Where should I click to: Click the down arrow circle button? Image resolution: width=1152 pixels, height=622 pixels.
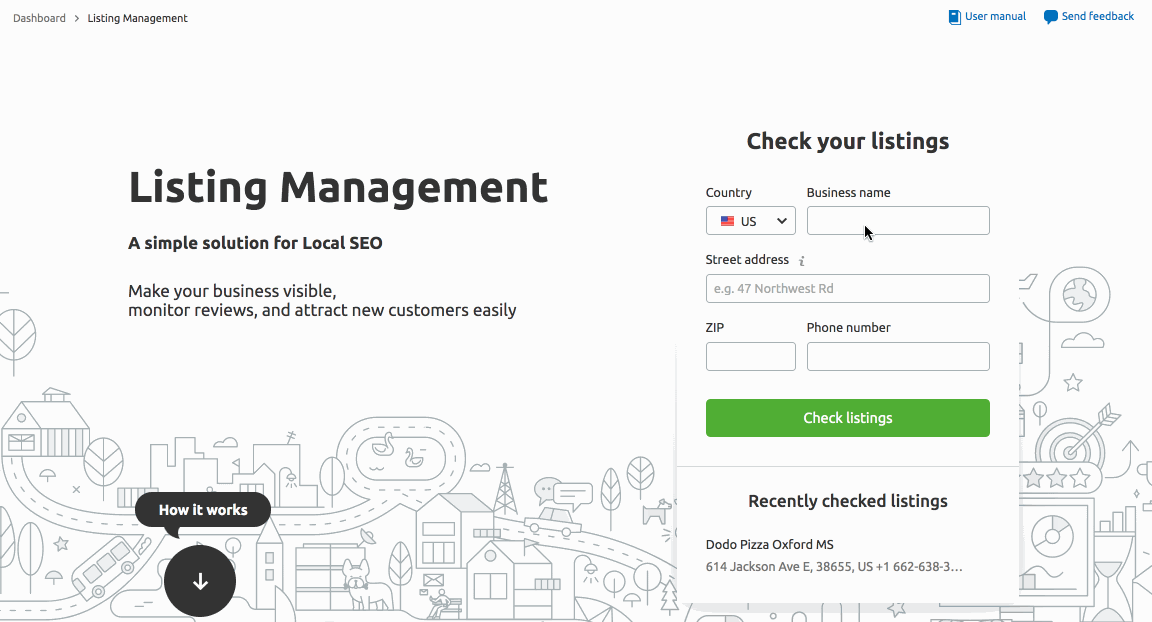tap(200, 581)
